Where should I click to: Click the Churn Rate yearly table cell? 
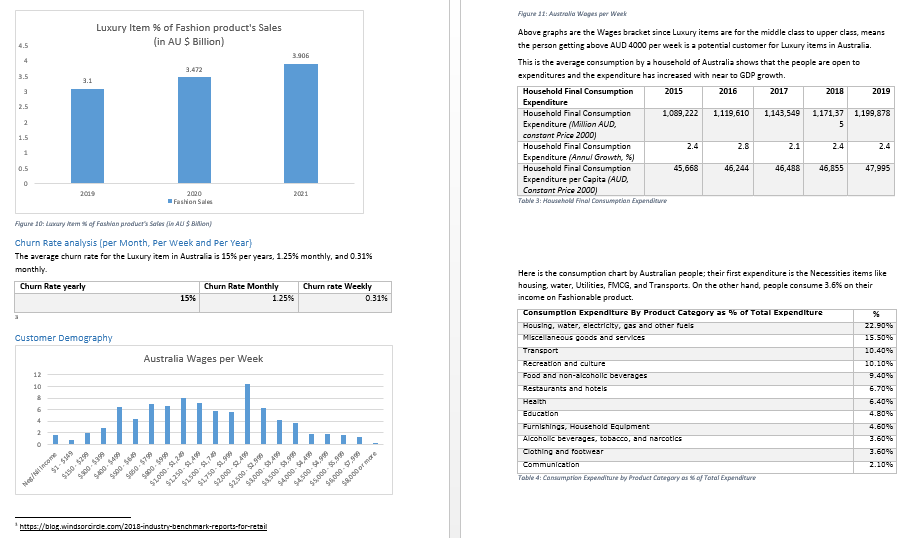coord(53,287)
